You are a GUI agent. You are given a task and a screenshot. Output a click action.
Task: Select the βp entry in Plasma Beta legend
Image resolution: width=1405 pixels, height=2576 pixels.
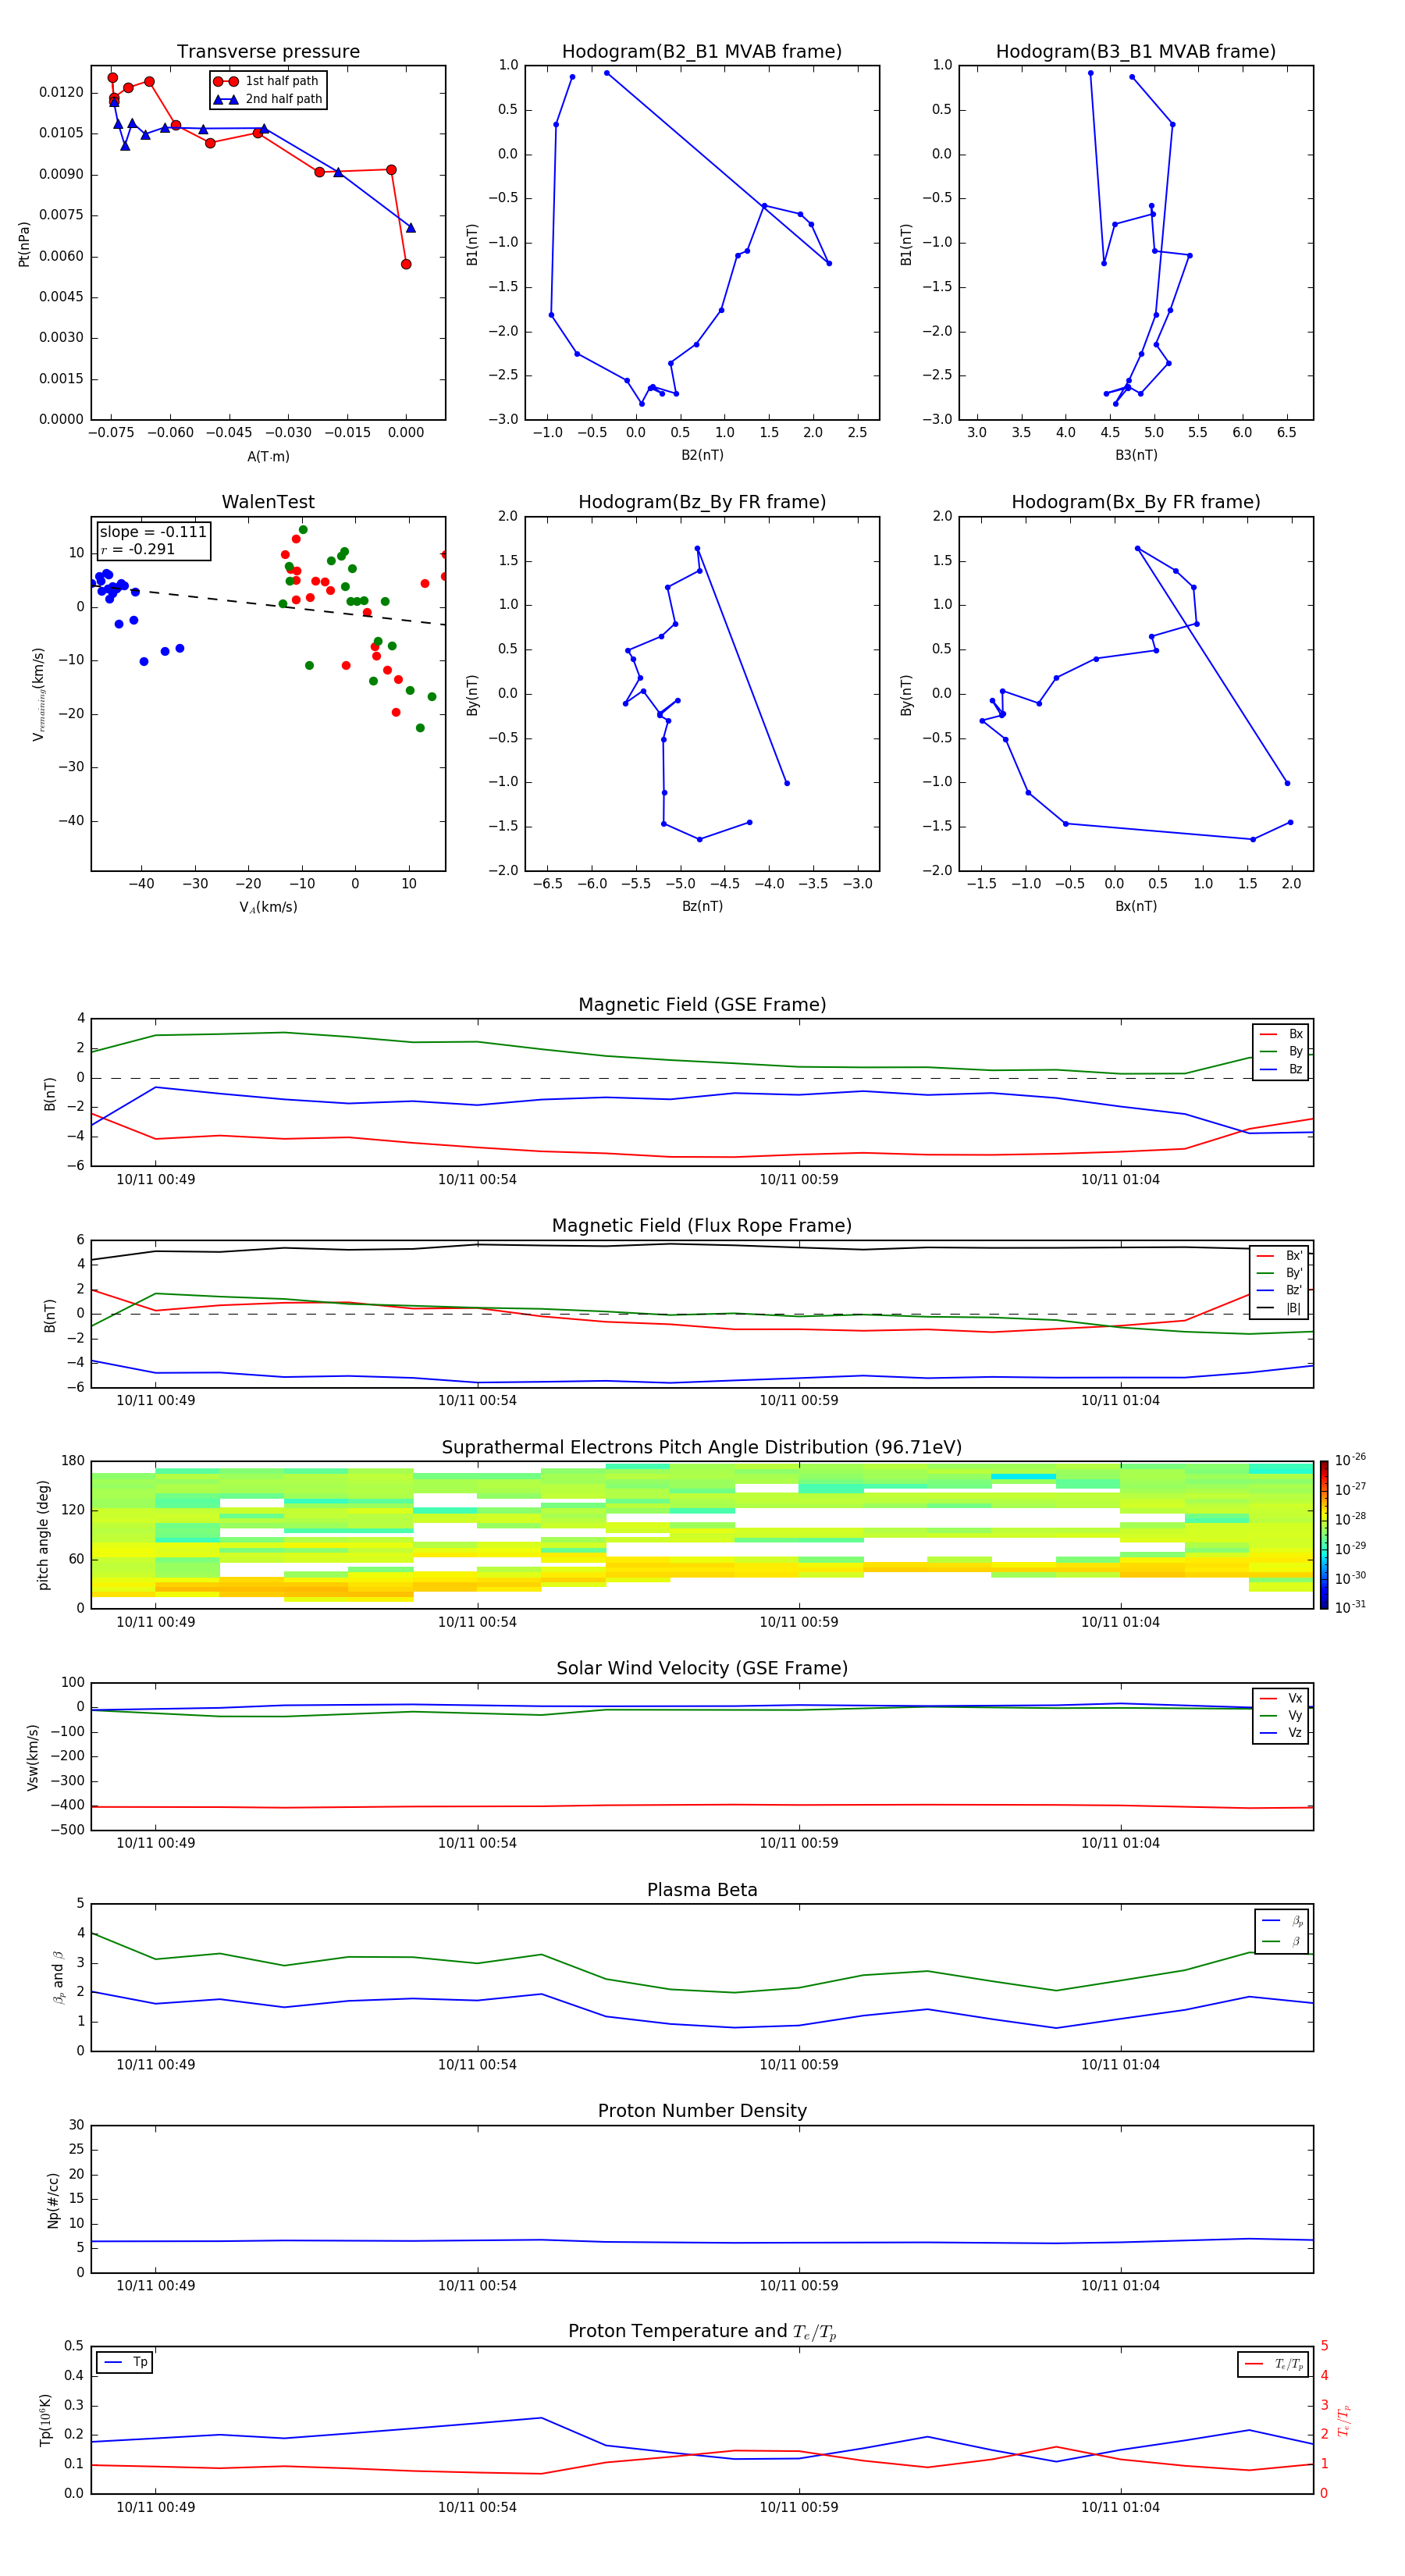pyautogui.click(x=1282, y=1920)
